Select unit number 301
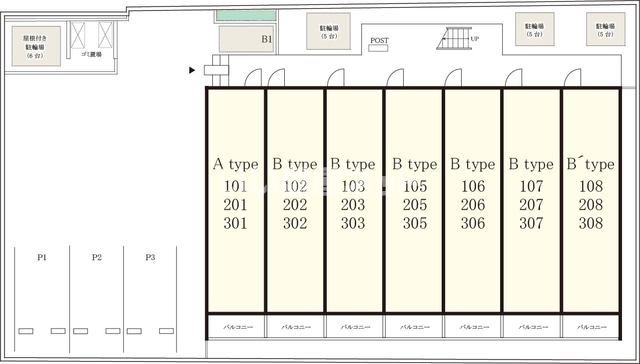This screenshot has width=640, height=364. click(x=236, y=223)
